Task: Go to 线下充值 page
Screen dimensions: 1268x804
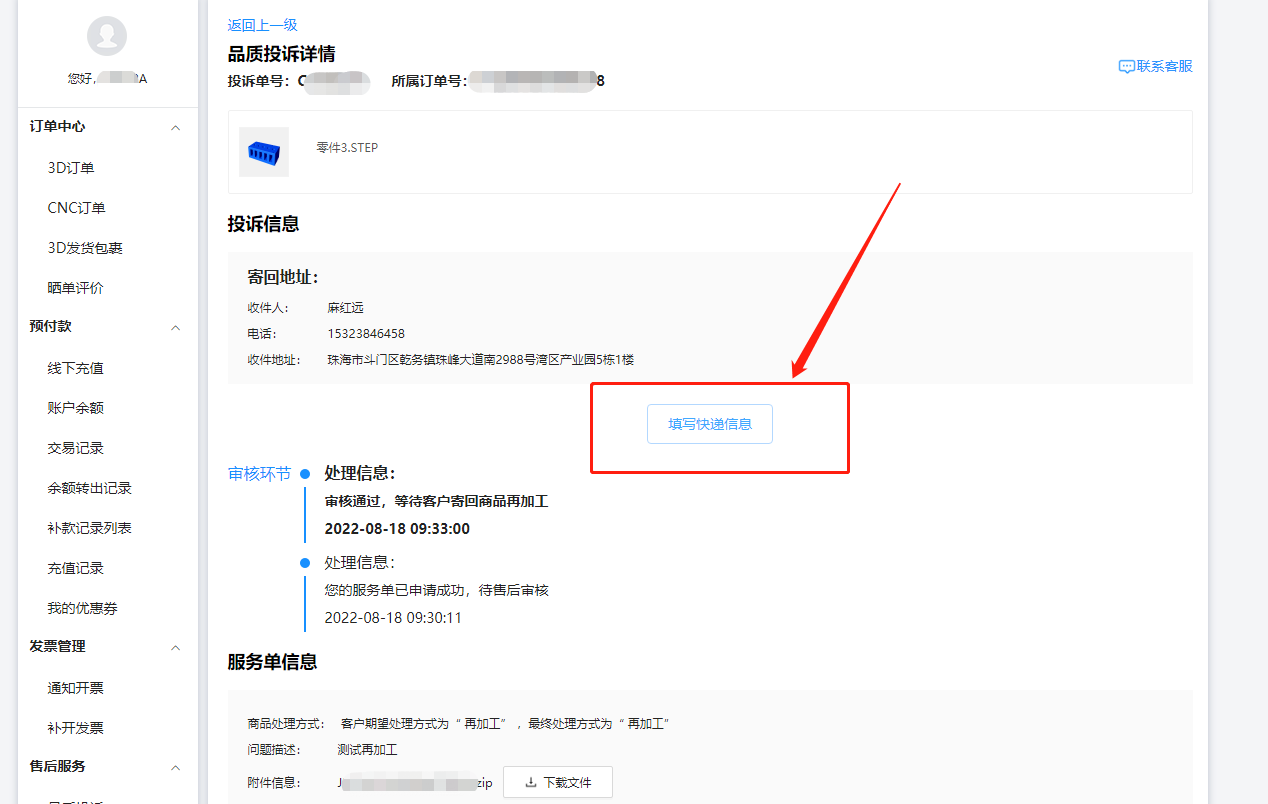Action: (x=75, y=368)
